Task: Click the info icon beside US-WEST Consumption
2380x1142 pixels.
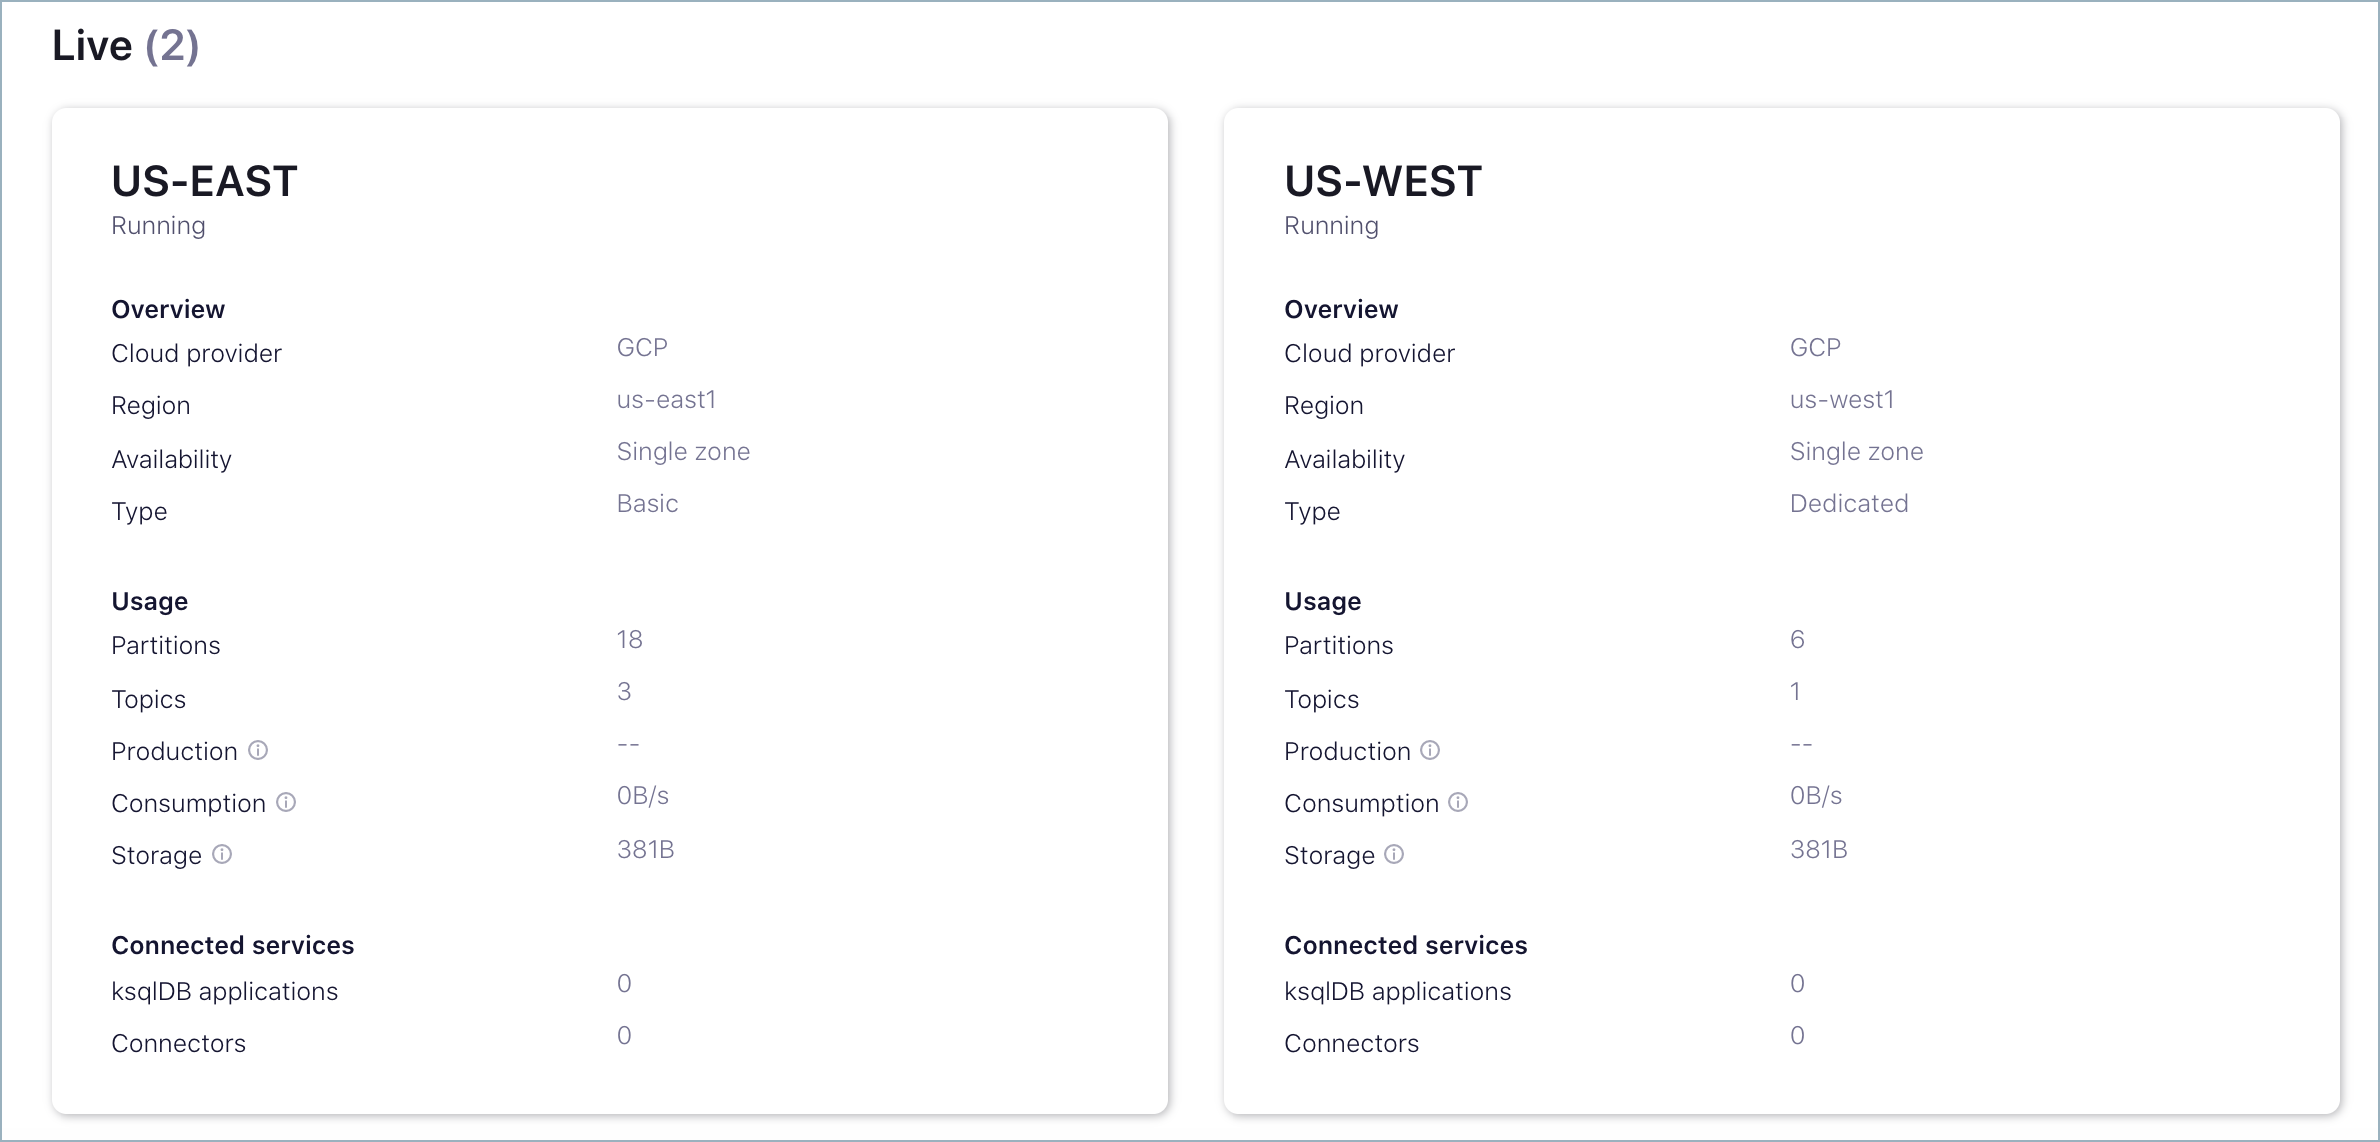Action: point(1459,802)
